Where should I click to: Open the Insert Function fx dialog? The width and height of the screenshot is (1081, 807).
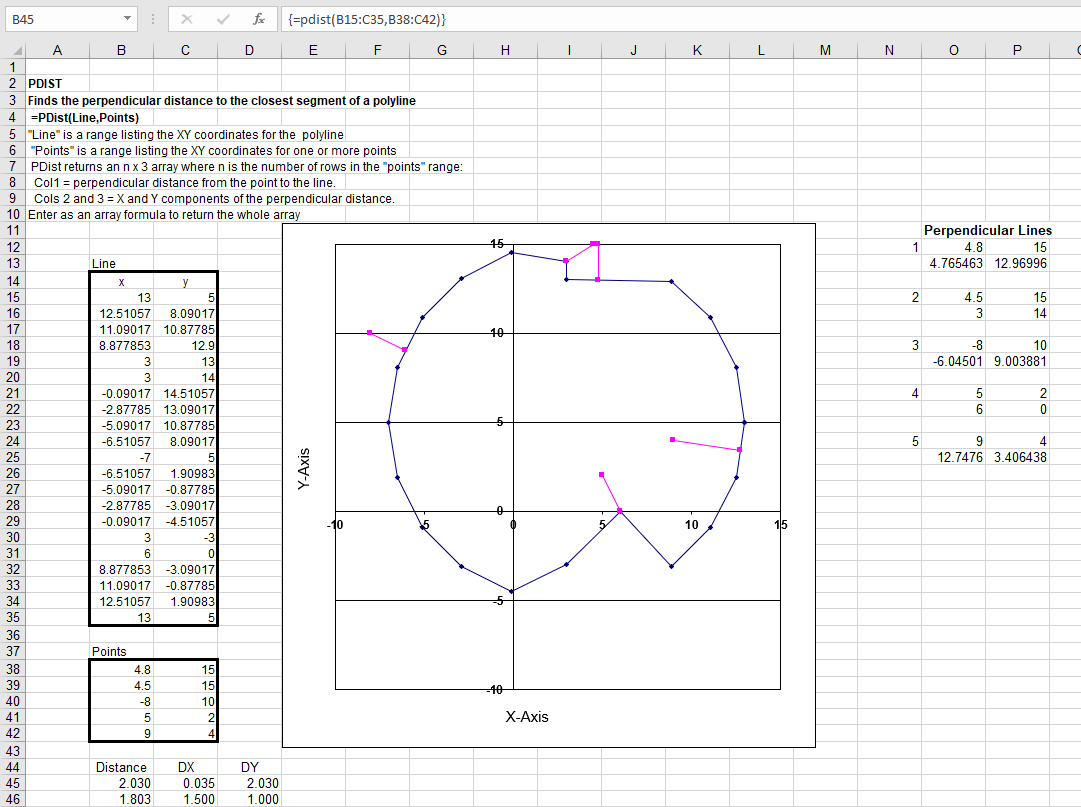coord(258,19)
